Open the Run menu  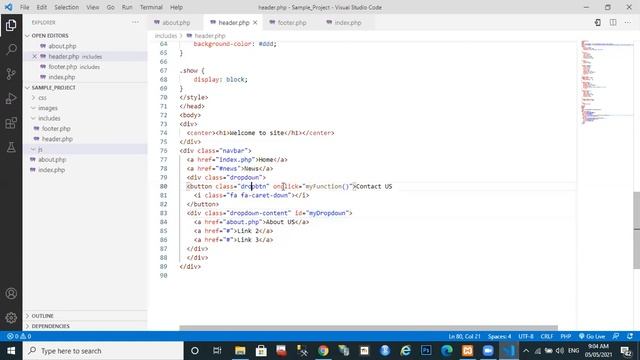coord(127,7)
